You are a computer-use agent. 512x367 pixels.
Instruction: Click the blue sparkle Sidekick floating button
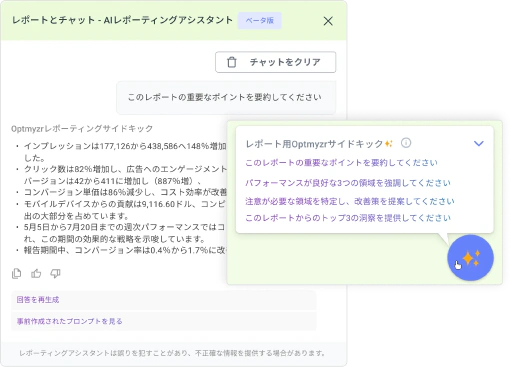tap(470, 258)
